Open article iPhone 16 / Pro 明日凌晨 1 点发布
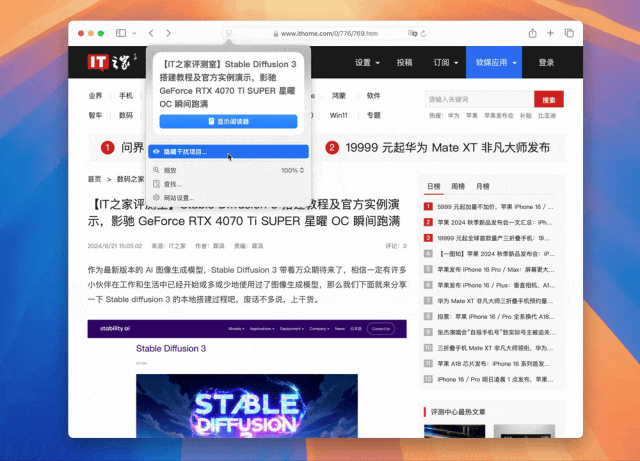The width and height of the screenshot is (640, 461). [x=495, y=379]
